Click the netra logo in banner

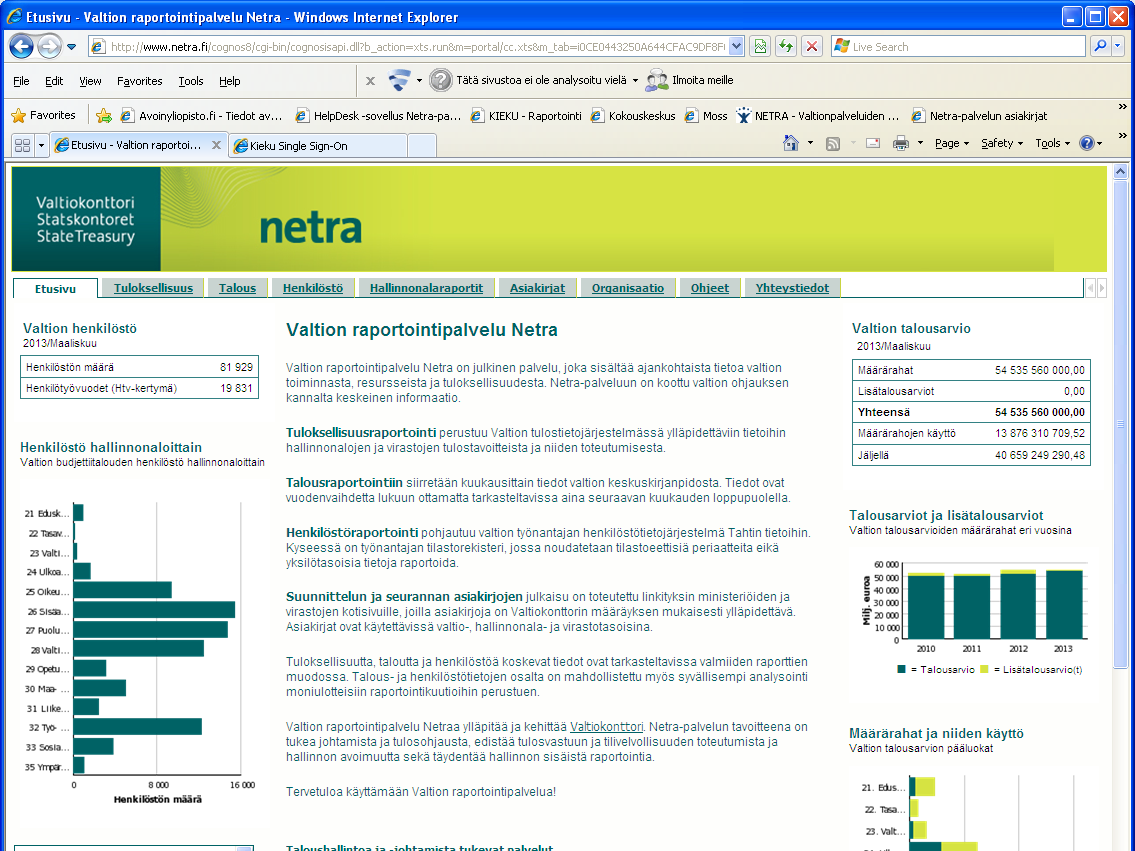(311, 229)
